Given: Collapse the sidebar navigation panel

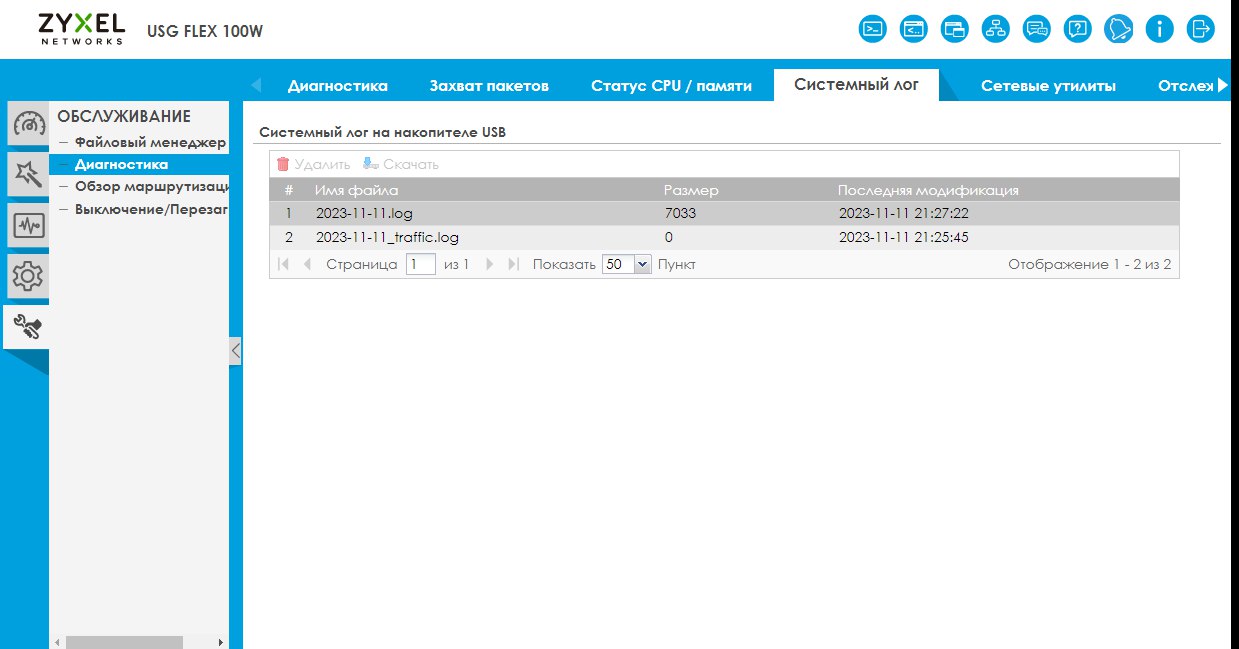Looking at the screenshot, I should click(235, 351).
